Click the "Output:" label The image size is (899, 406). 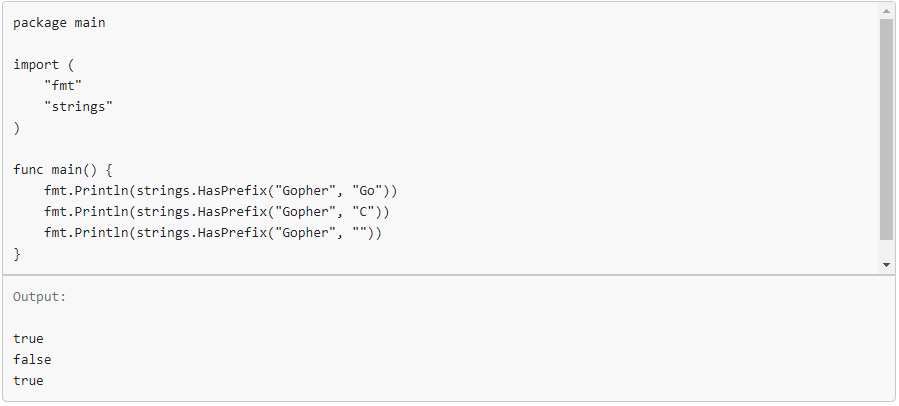tap(40, 297)
